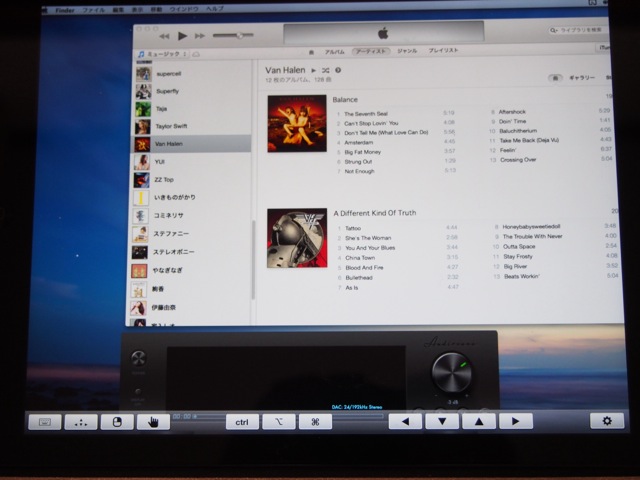The width and height of the screenshot is (640, 480).
Task: Shuffle Van Halen songs
Action: coord(325,70)
